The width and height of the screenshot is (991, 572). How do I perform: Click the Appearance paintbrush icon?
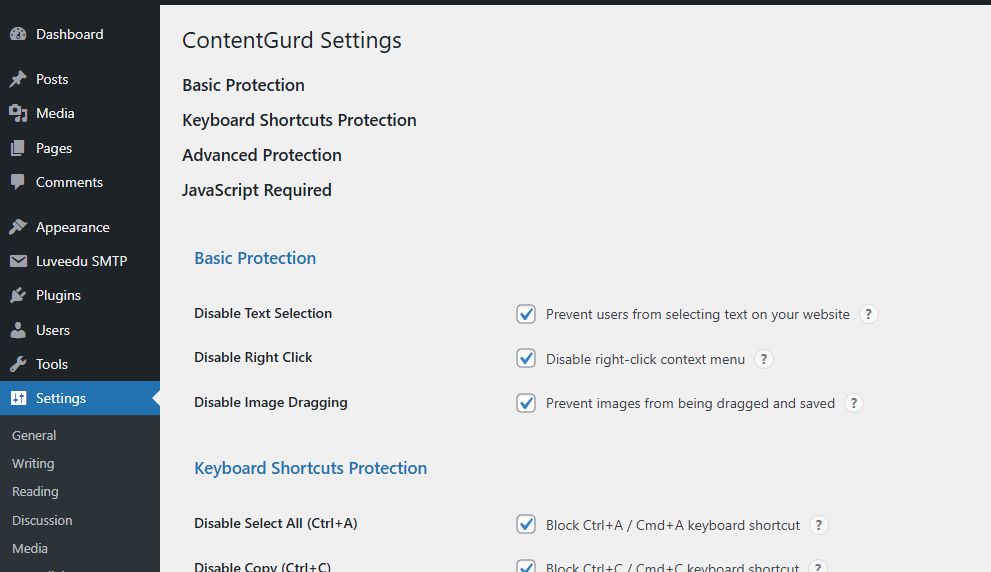point(18,227)
